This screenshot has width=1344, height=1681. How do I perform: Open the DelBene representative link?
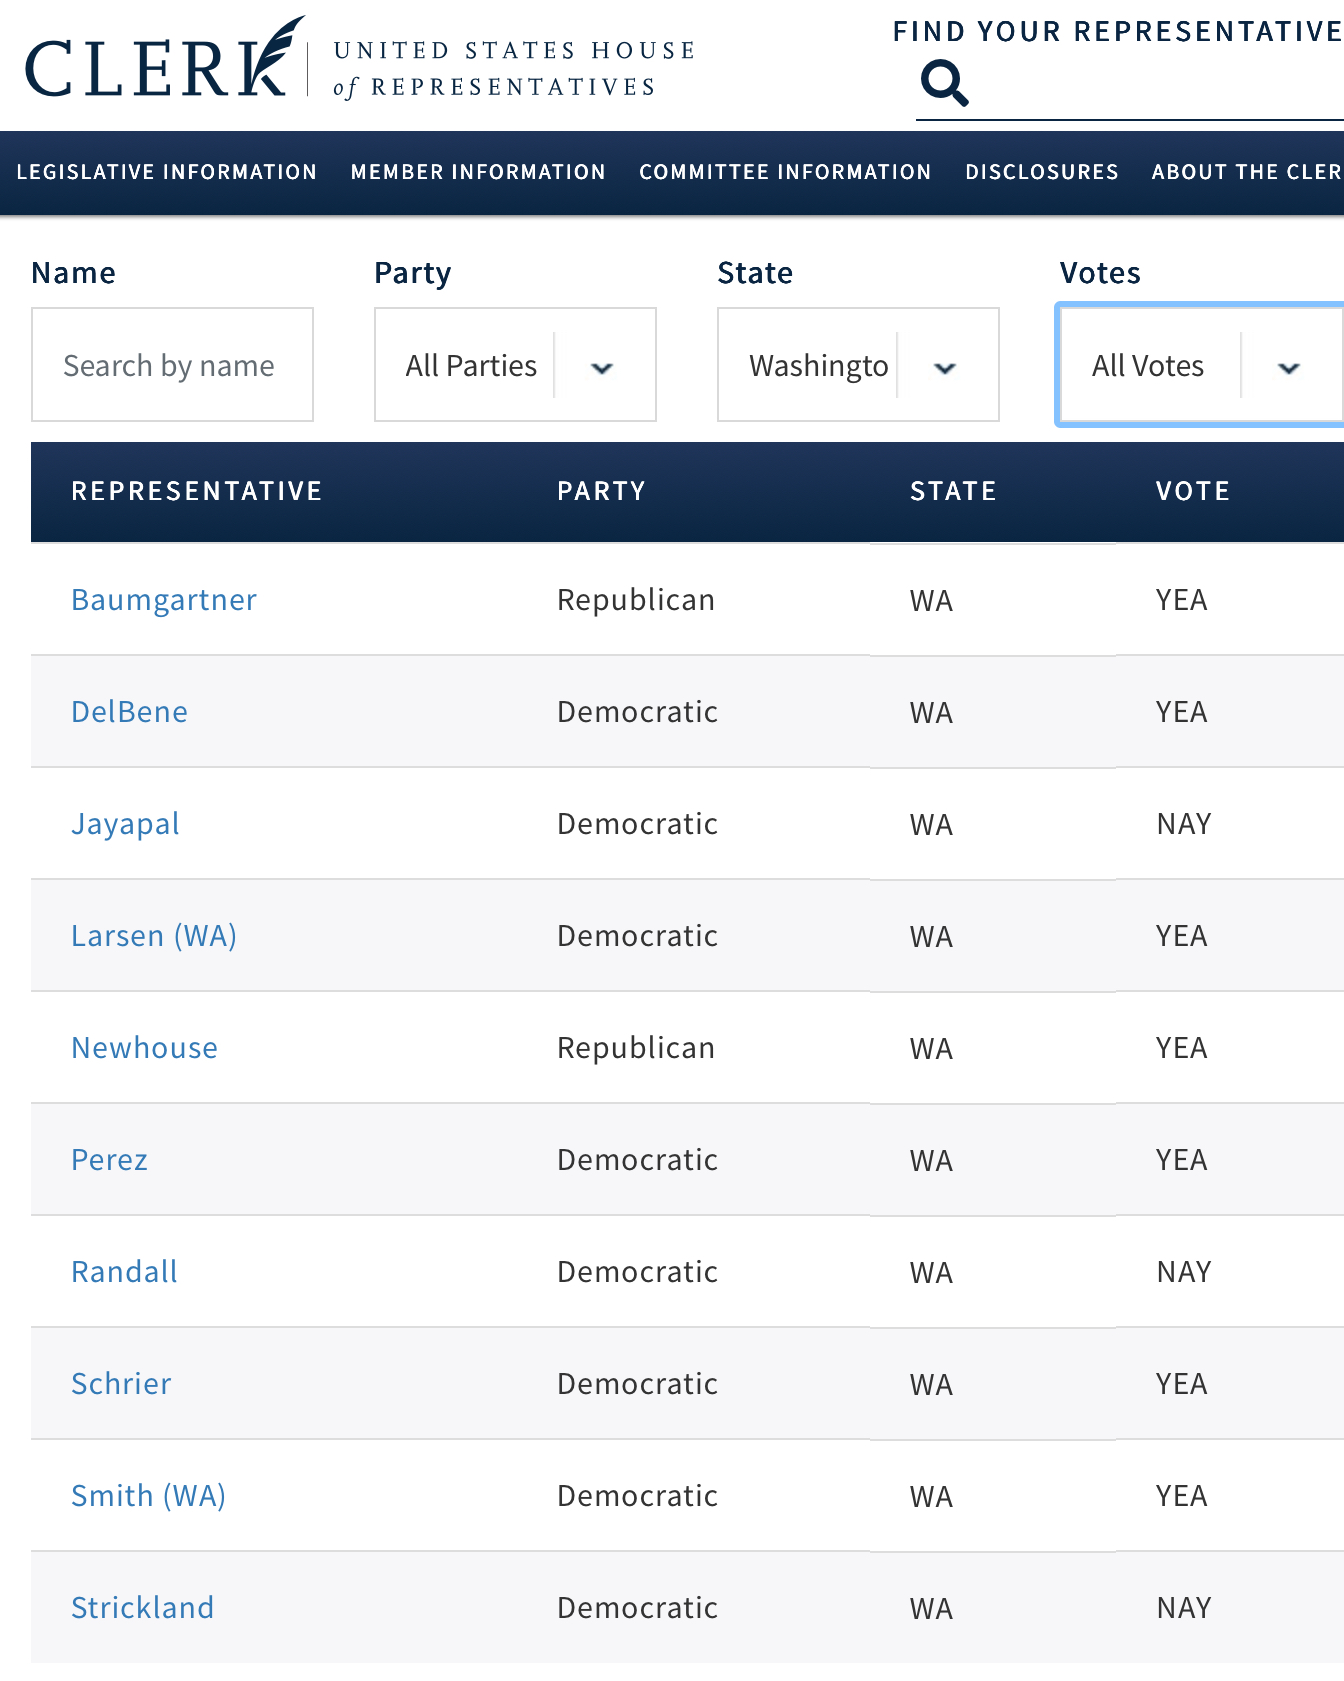click(x=129, y=712)
